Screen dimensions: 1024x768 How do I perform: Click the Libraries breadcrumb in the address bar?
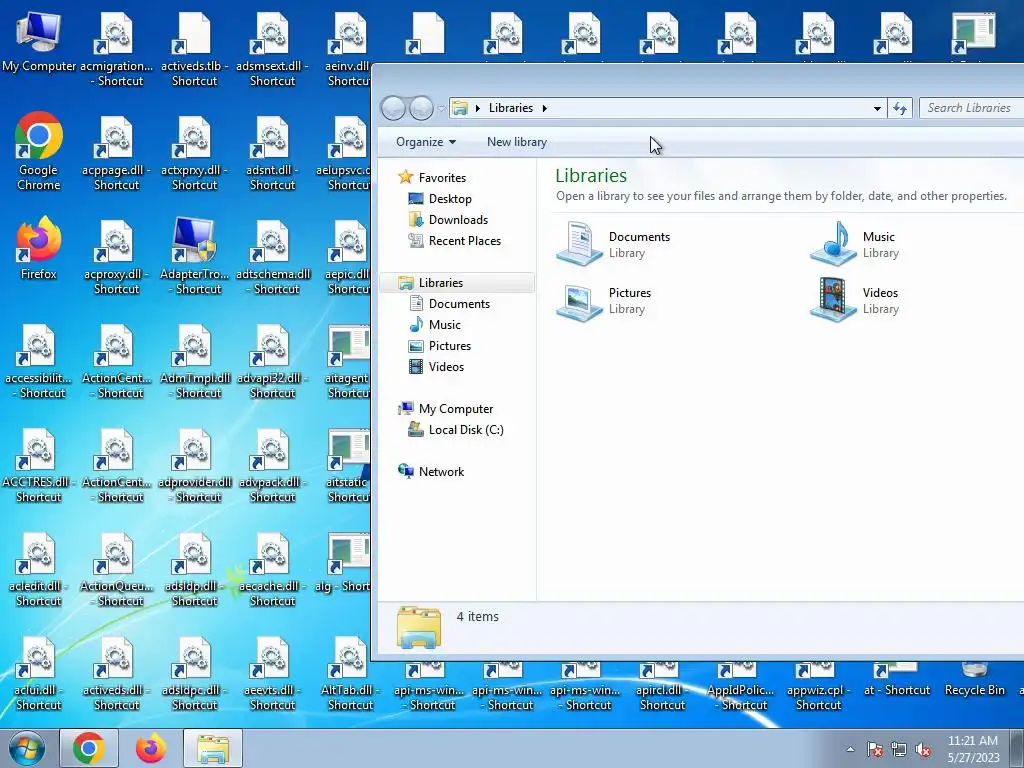click(511, 108)
